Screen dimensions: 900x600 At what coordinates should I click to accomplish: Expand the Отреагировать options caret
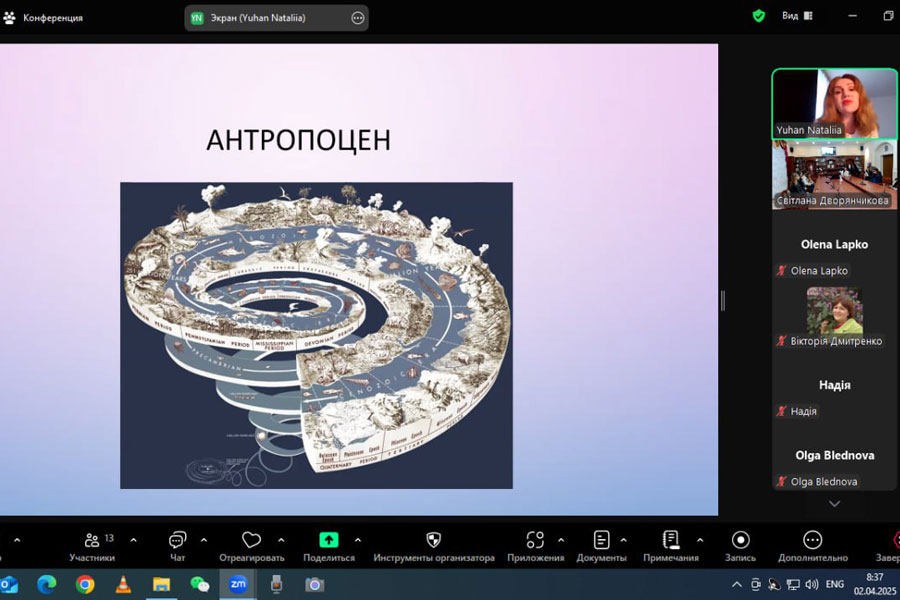point(281,540)
